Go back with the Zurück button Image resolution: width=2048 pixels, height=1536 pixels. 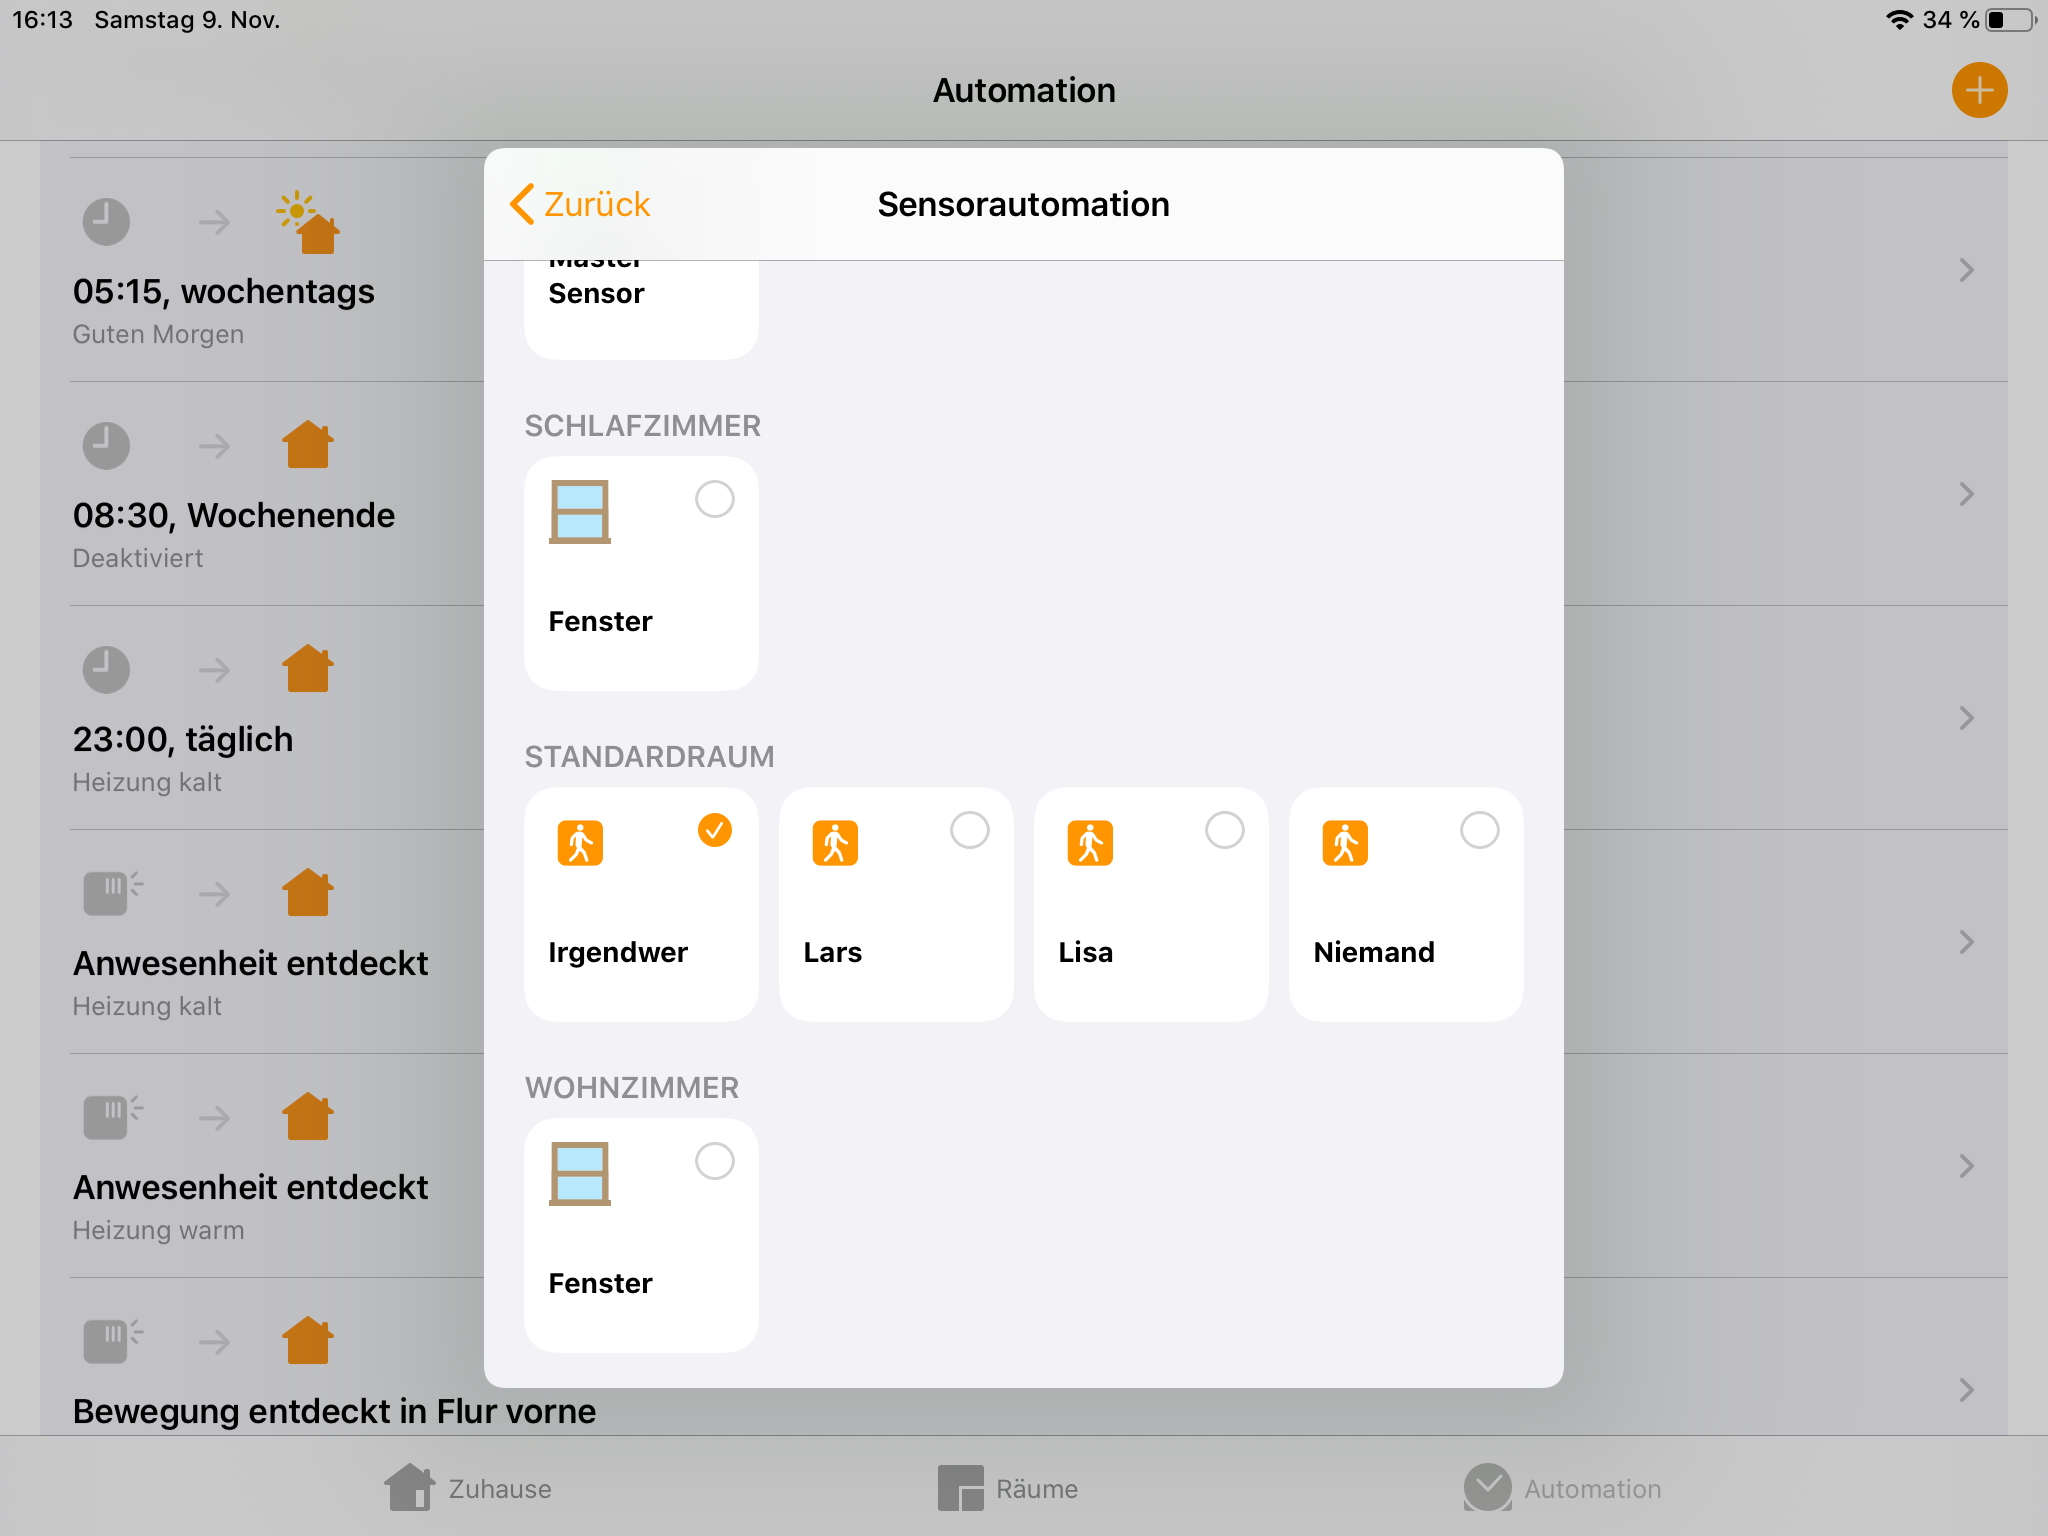[580, 204]
